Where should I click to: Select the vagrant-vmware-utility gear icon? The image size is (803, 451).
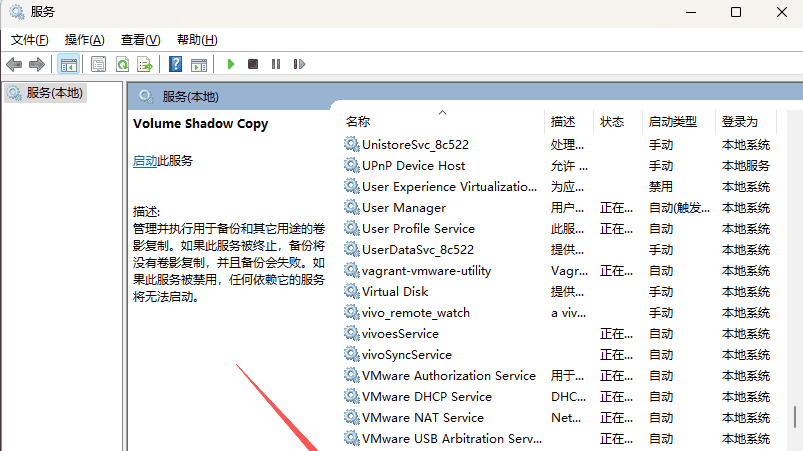[x=351, y=270]
